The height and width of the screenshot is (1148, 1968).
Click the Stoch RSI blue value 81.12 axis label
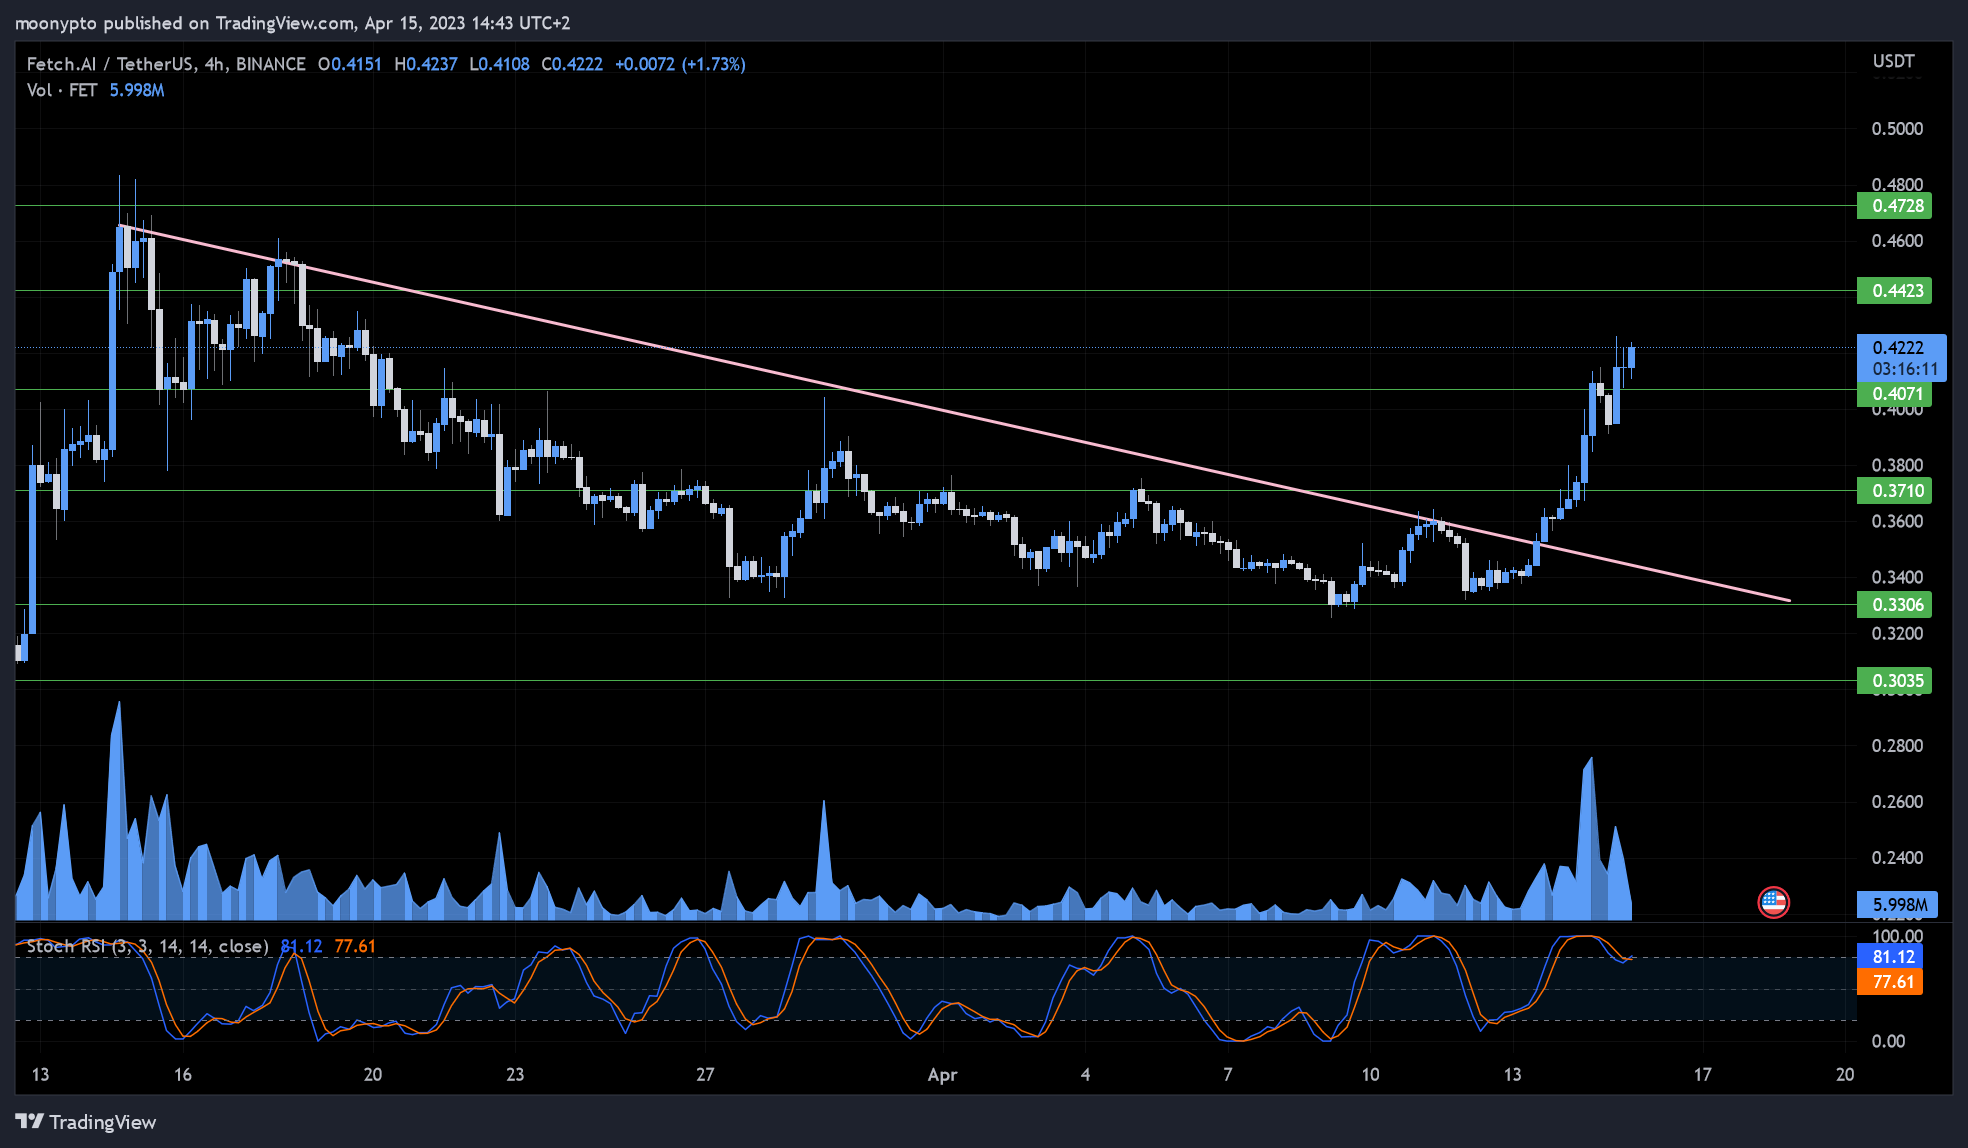click(1890, 957)
